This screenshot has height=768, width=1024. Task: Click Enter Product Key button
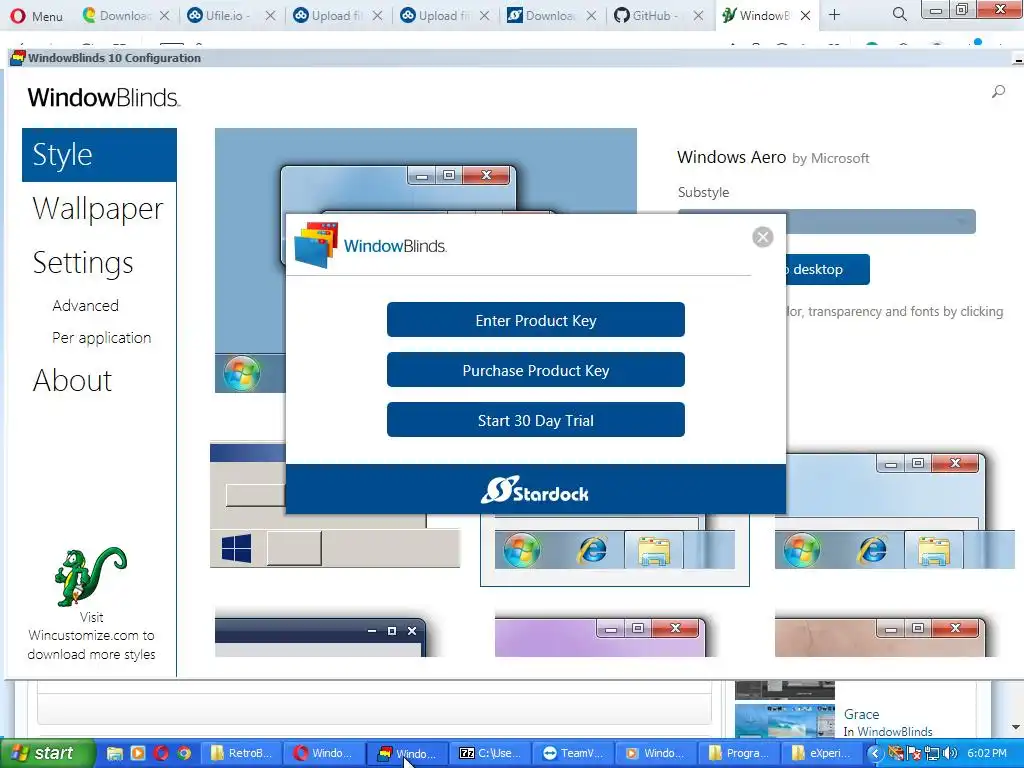coord(536,320)
